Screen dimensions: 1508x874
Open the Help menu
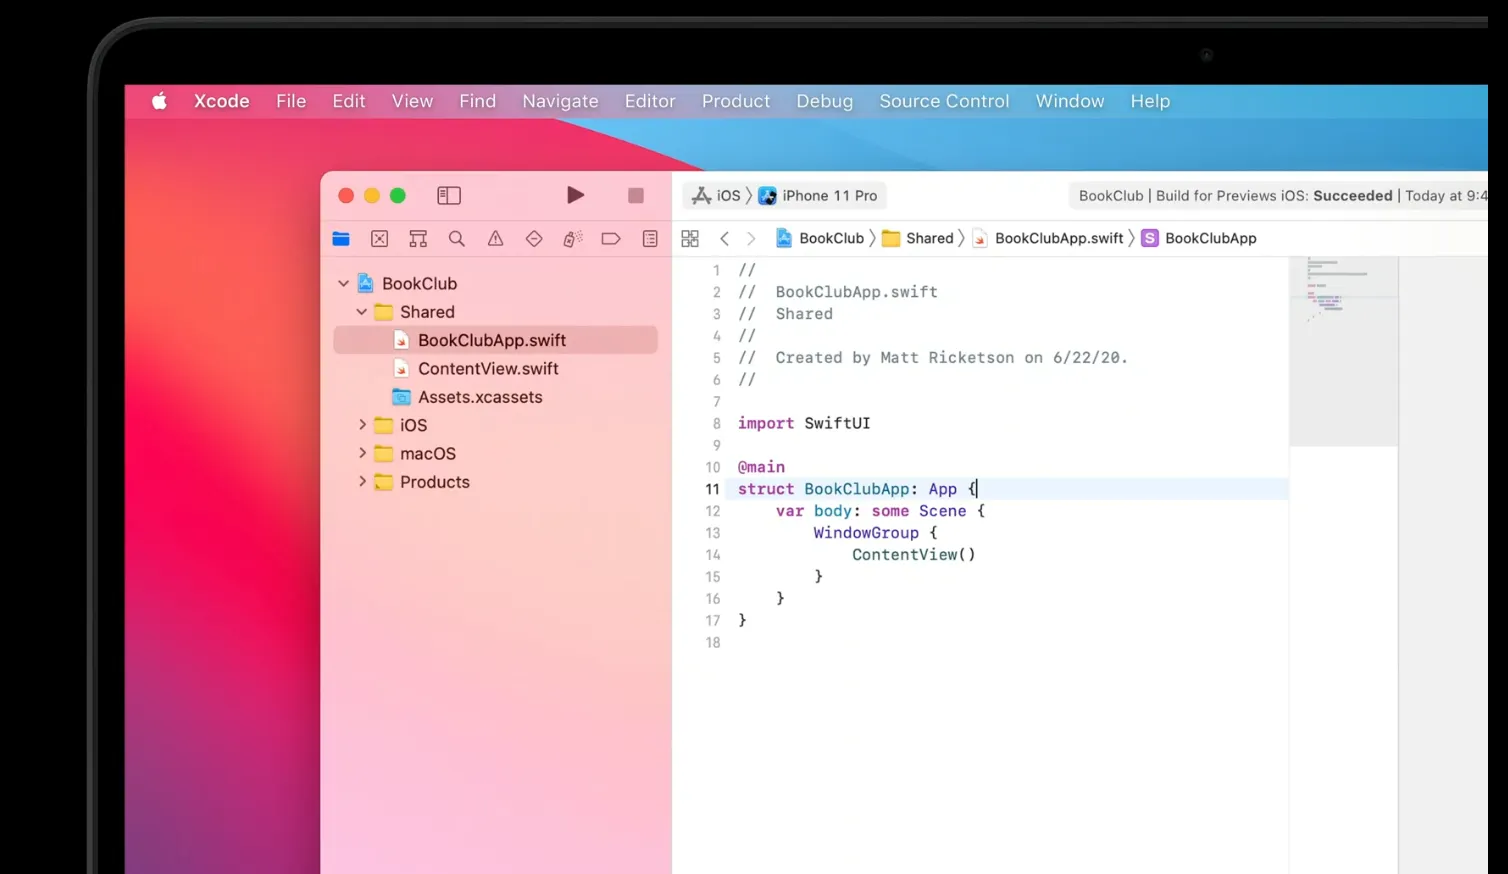coord(1150,101)
